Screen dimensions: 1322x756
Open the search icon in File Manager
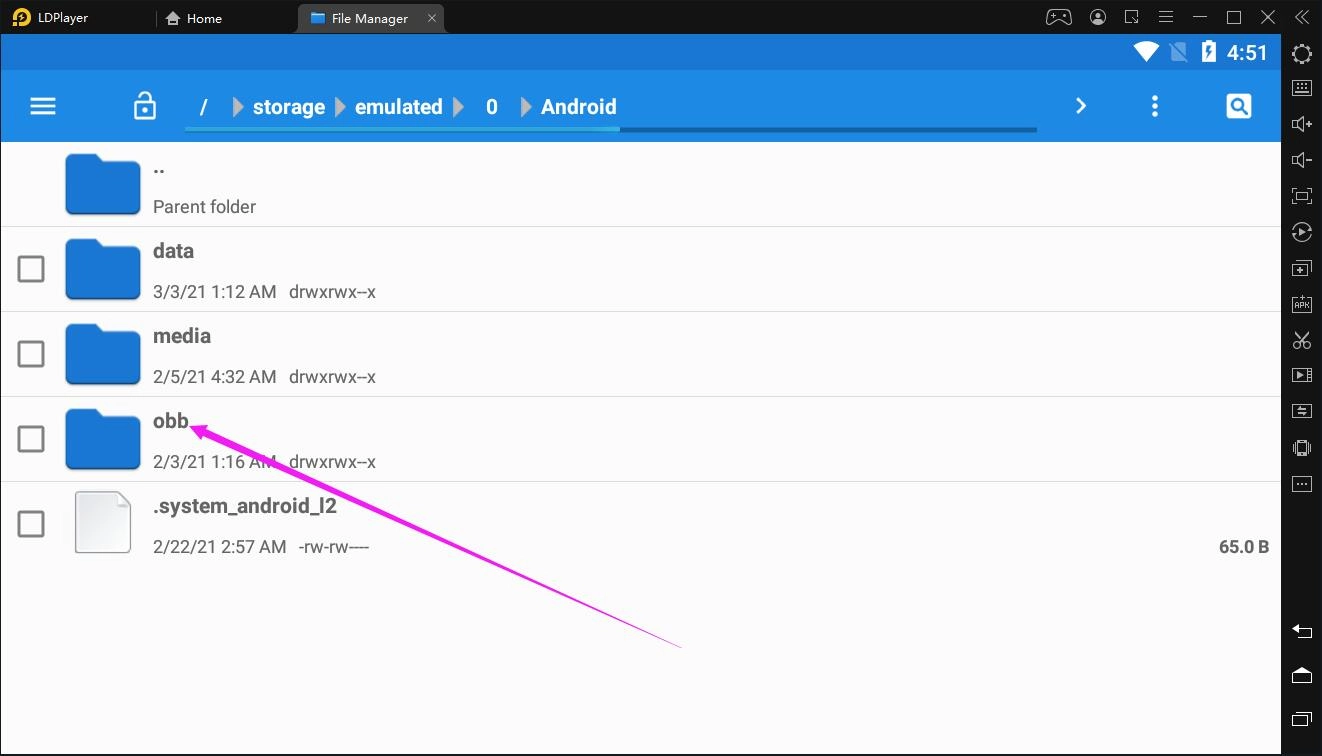[x=1238, y=105]
